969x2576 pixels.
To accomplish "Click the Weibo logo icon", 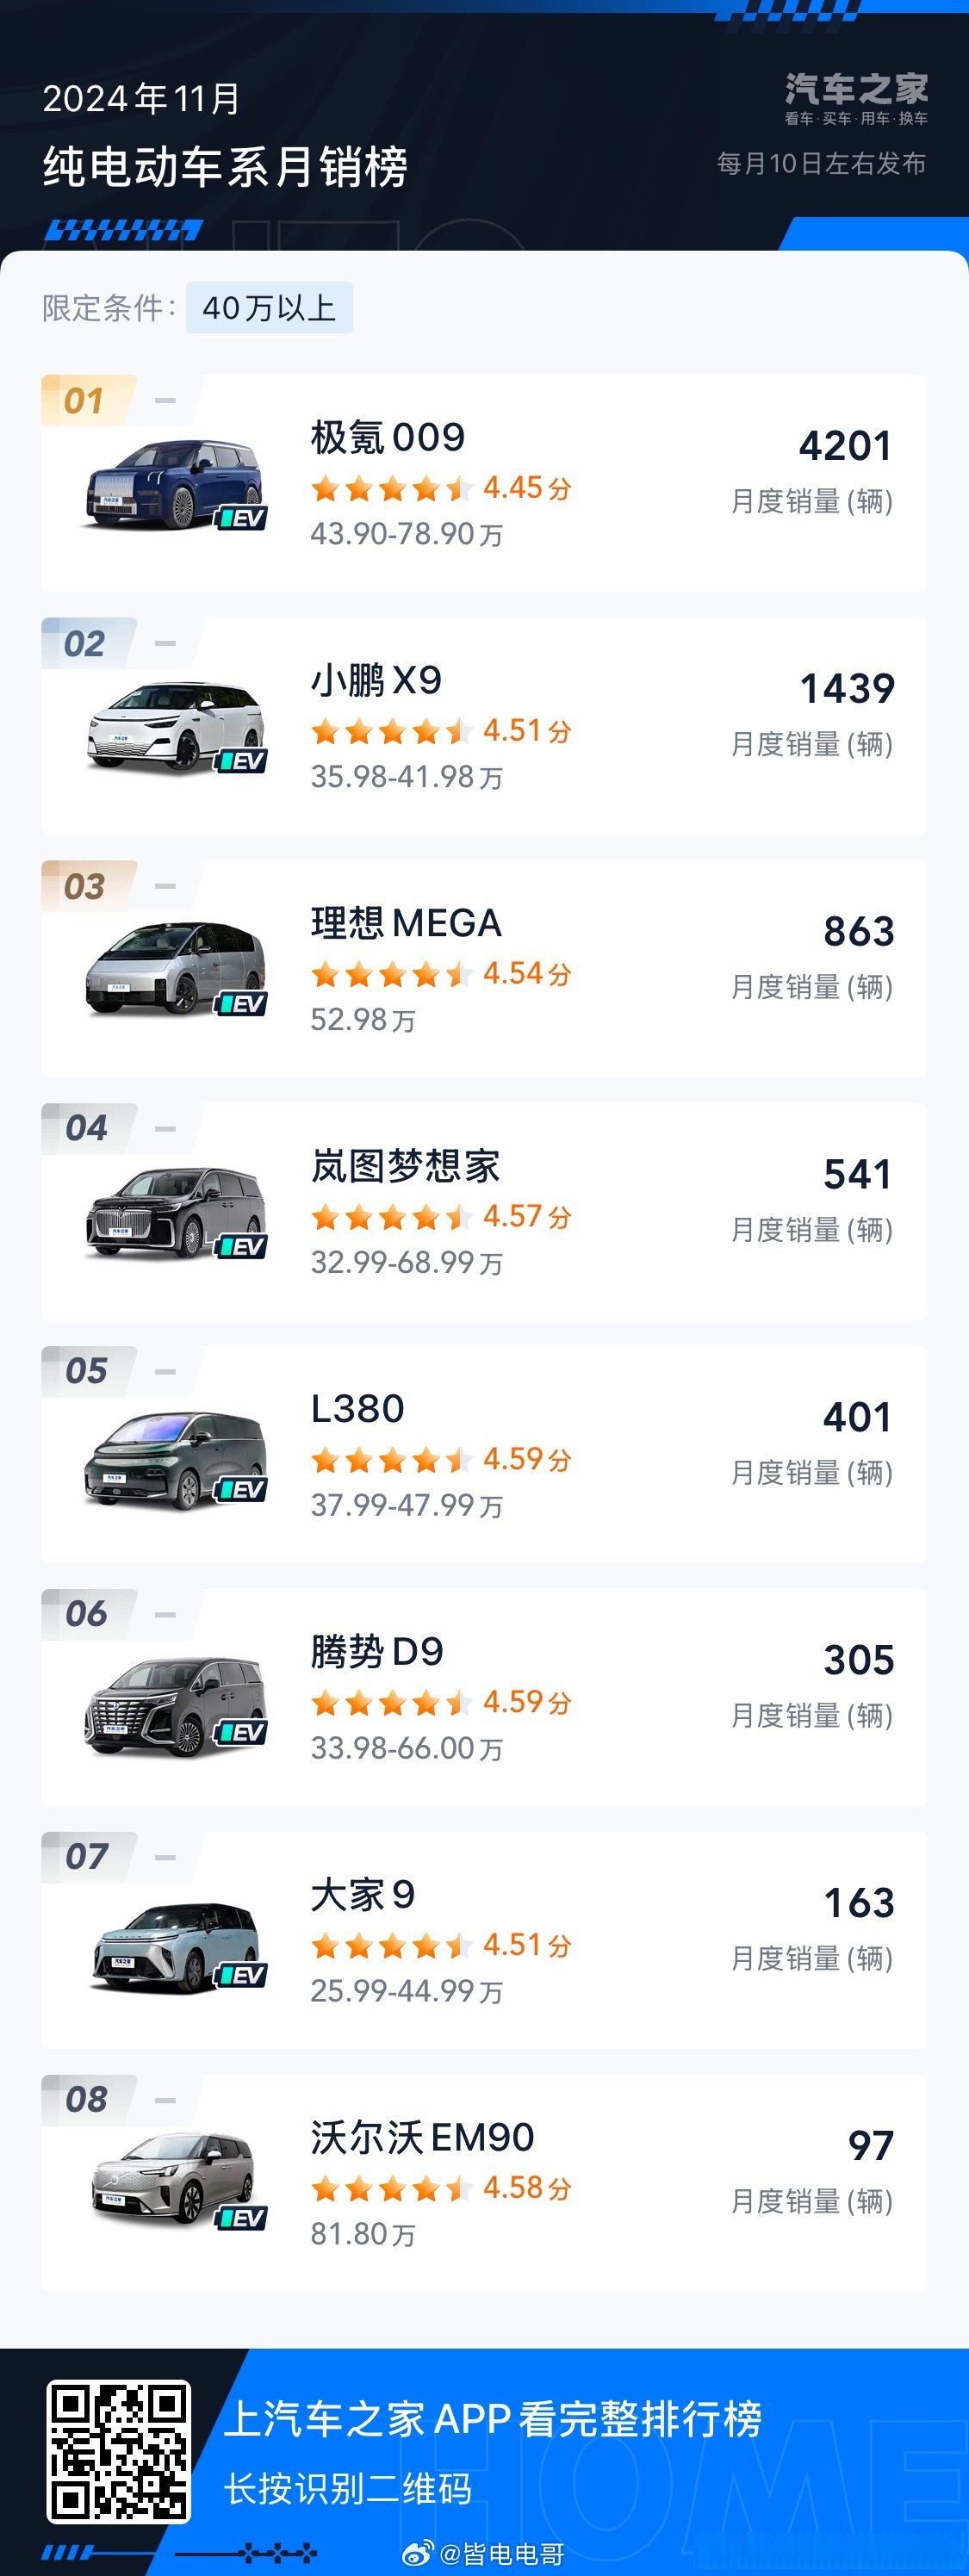I will coord(418,2553).
